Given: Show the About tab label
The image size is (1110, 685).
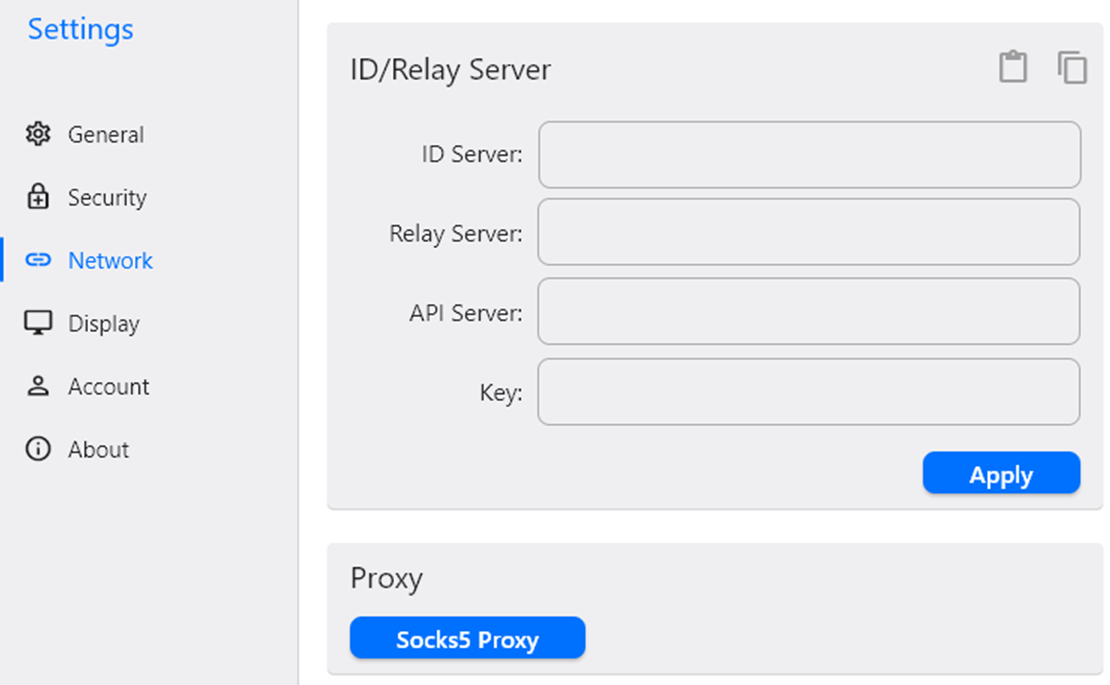Looking at the screenshot, I should coord(98,449).
